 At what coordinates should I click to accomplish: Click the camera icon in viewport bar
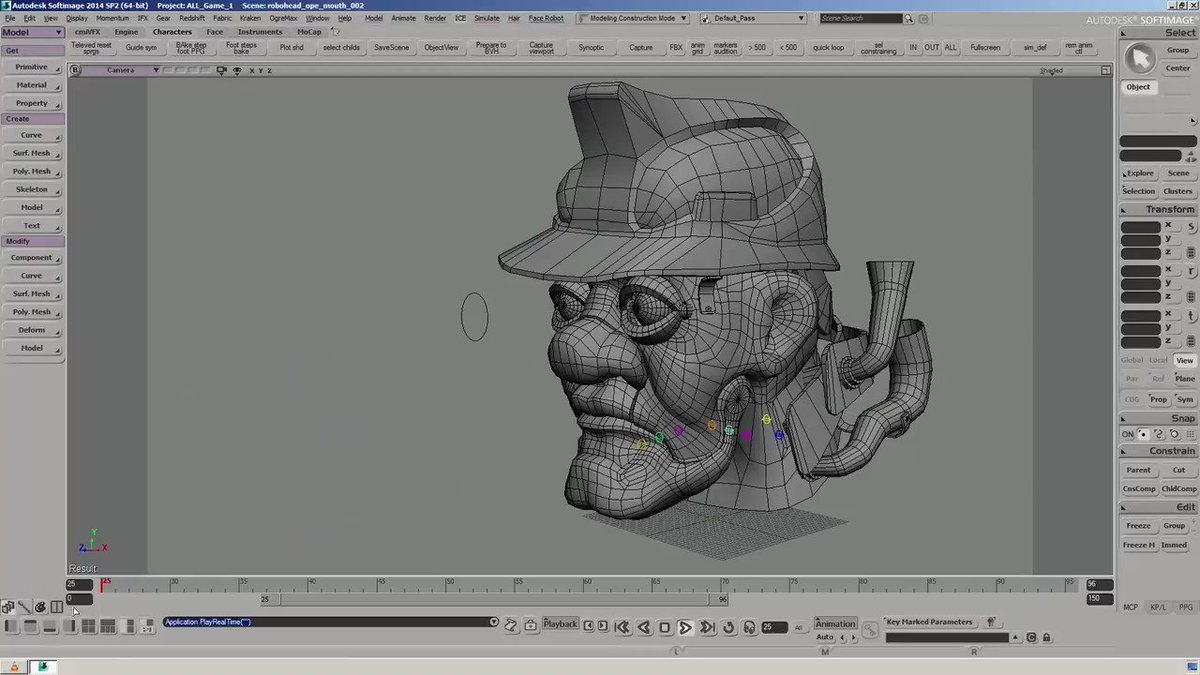pos(223,70)
